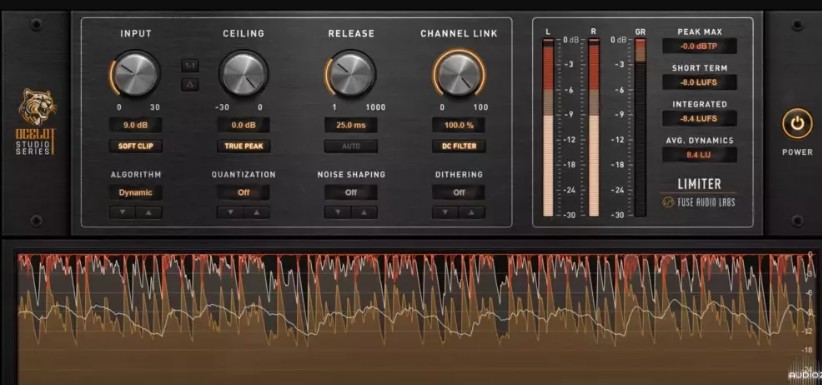This screenshot has width=822, height=385.
Task: Click Noise Shaping down arrow
Action: pyautogui.click(x=338, y=212)
